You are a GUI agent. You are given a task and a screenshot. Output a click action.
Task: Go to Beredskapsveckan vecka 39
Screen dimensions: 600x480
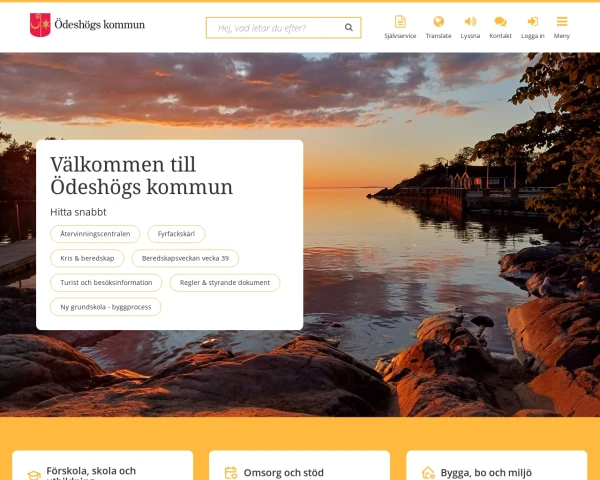pyautogui.click(x=185, y=258)
